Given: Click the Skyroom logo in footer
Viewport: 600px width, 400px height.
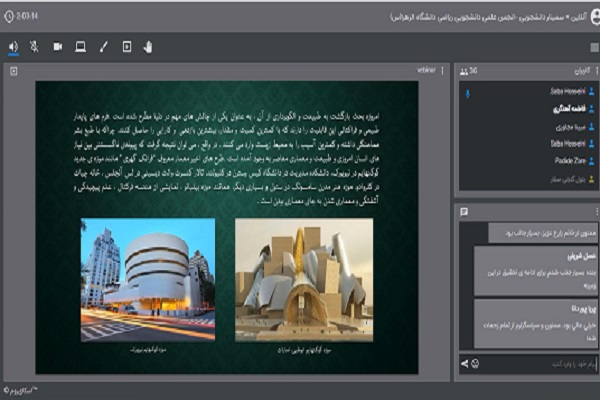Looking at the screenshot, I should click(21, 391).
